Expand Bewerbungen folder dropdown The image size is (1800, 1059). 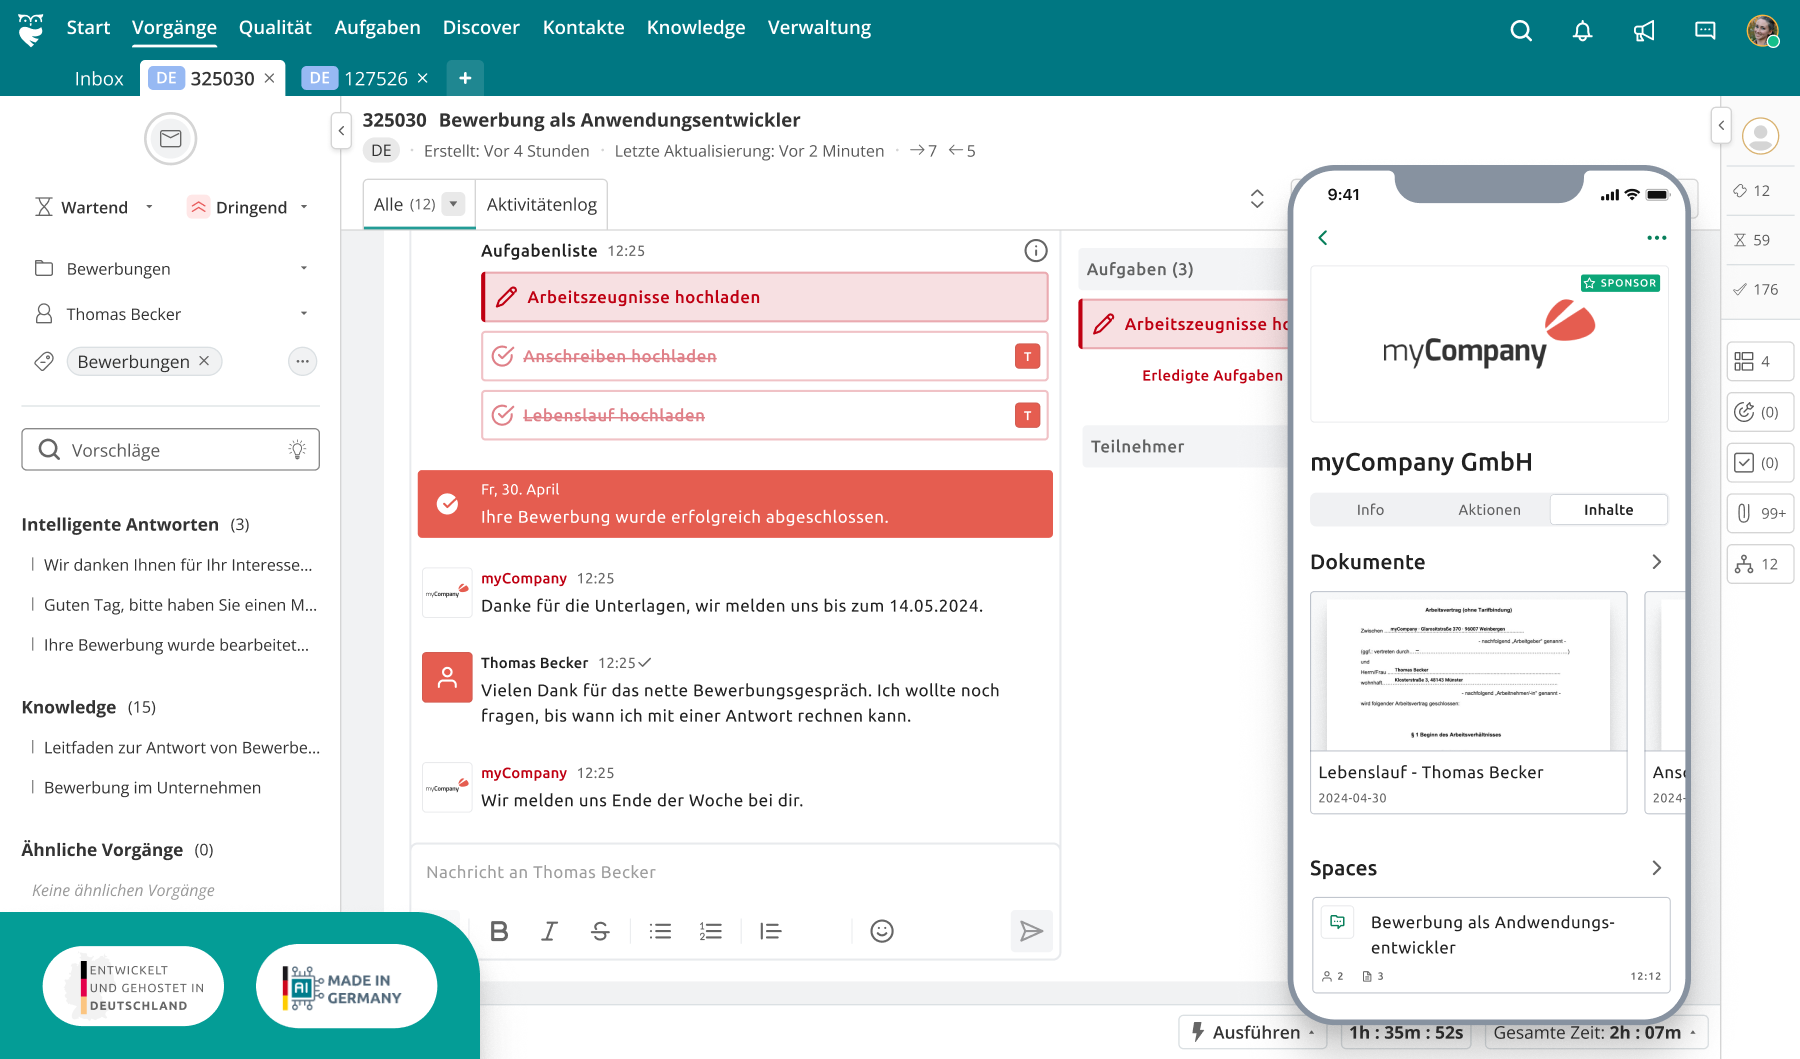[304, 268]
